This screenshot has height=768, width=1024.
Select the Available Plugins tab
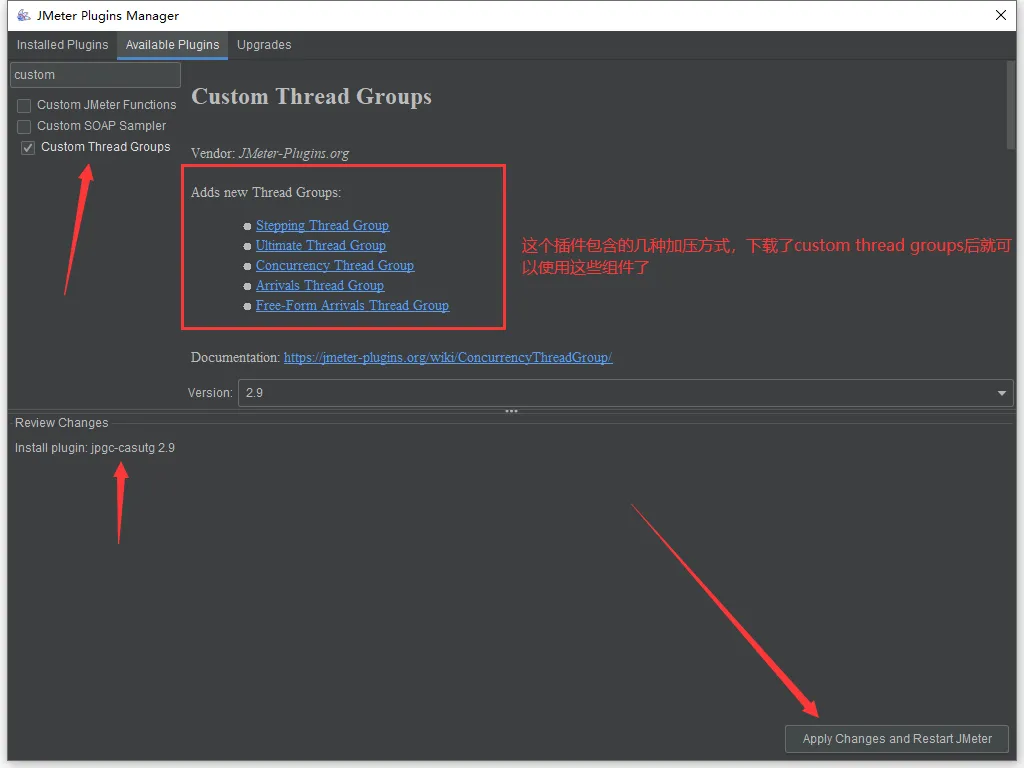(x=172, y=45)
